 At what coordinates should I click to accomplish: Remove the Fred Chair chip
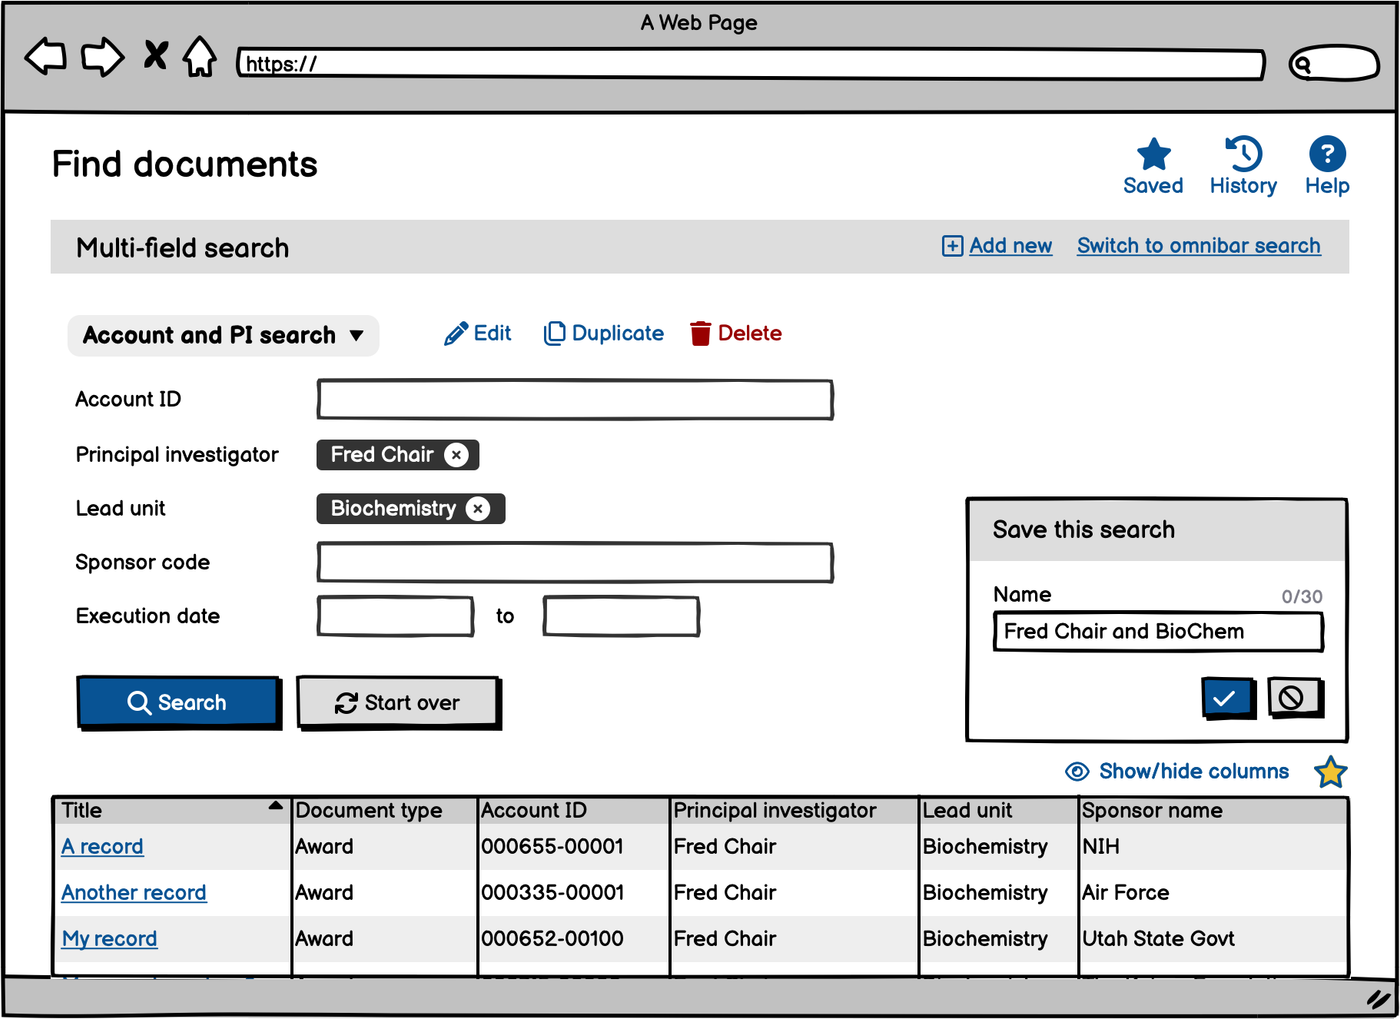point(456,455)
